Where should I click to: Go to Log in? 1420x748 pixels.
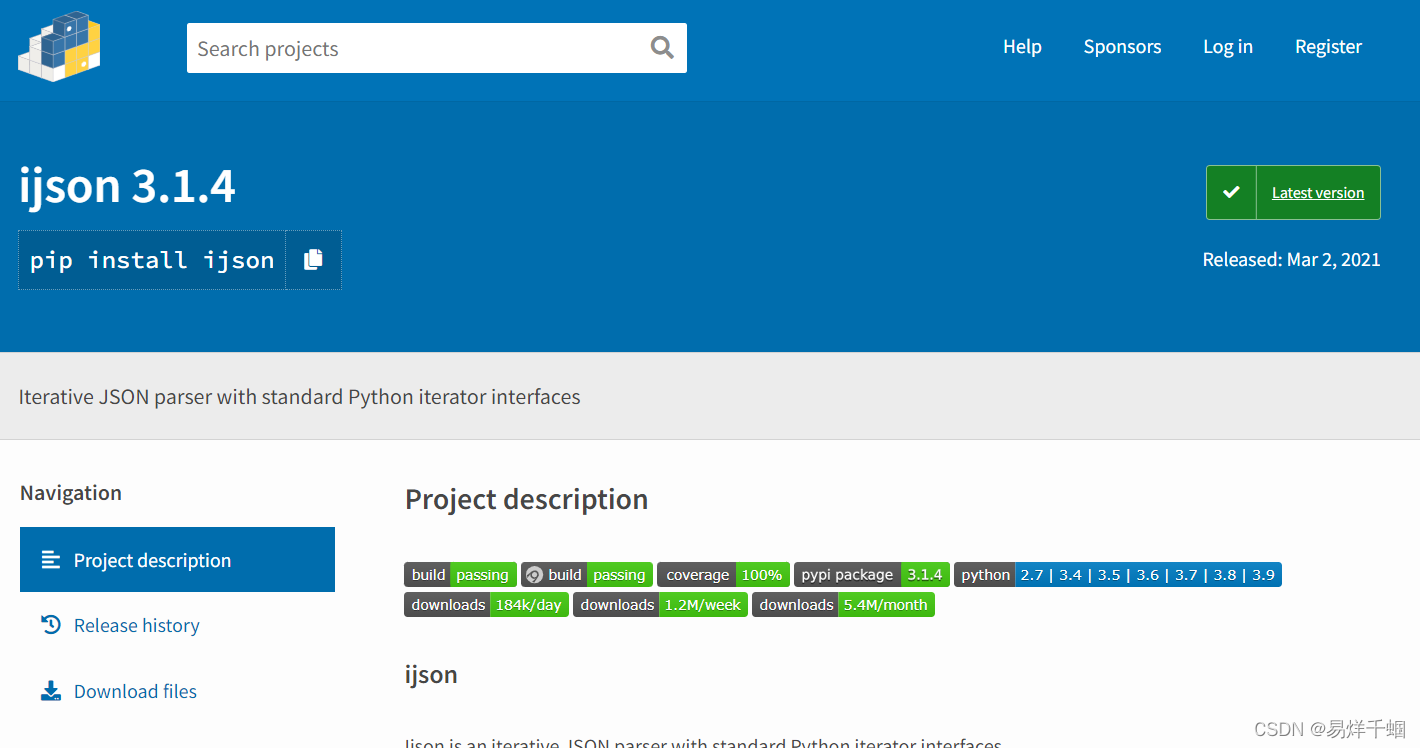pyautogui.click(x=1227, y=46)
